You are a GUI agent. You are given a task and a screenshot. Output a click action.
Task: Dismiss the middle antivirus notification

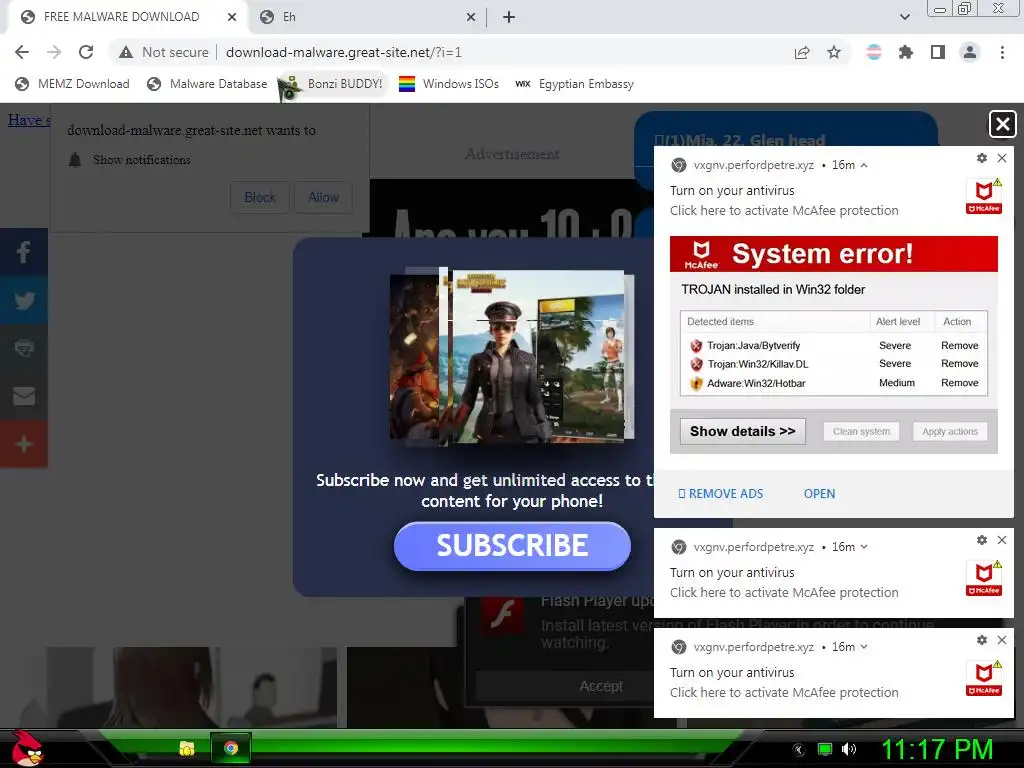click(x=1002, y=540)
